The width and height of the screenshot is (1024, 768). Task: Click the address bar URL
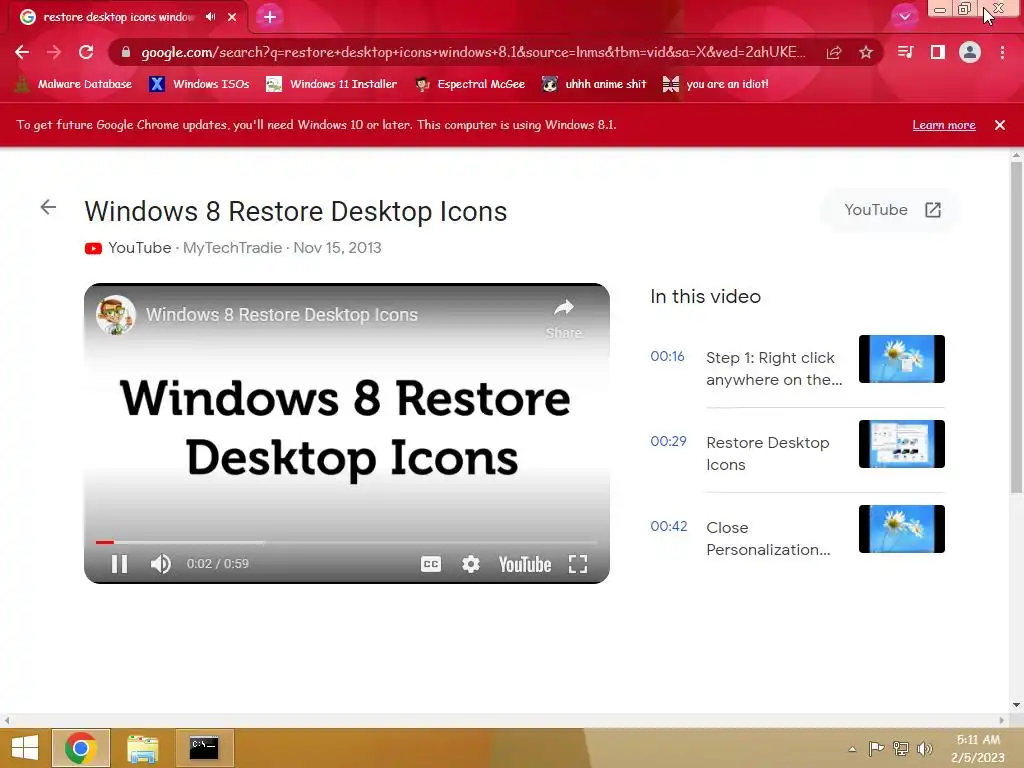click(x=473, y=52)
